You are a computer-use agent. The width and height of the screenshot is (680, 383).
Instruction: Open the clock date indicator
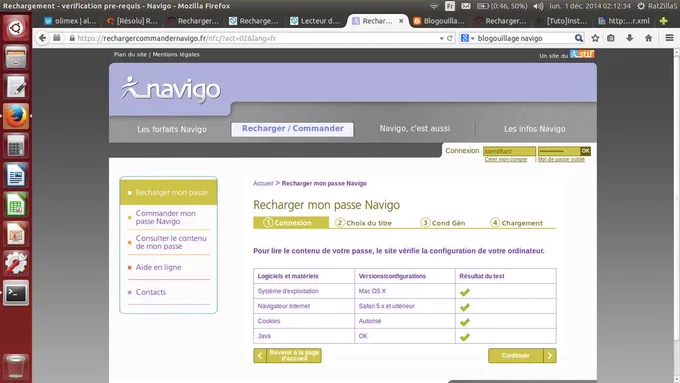590,6
